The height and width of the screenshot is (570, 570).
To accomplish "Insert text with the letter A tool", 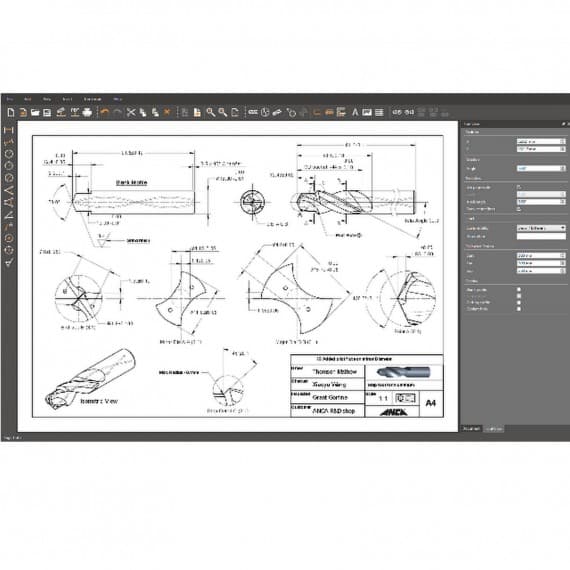I will pyautogui.click(x=355, y=112).
